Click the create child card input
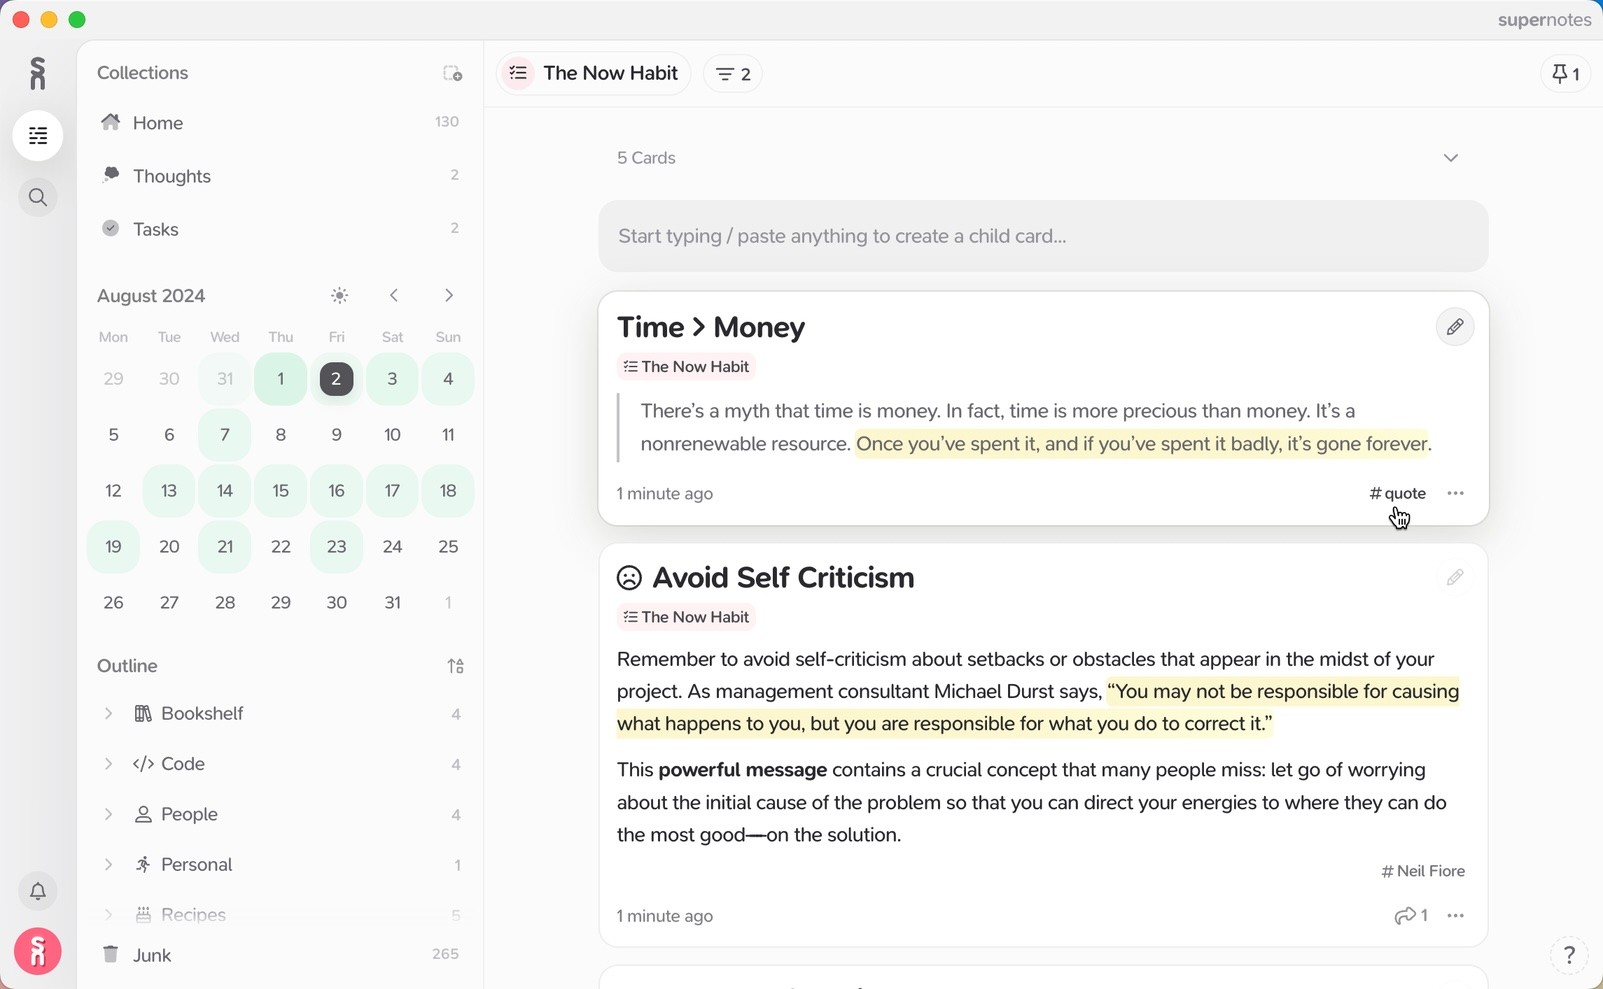Image resolution: width=1603 pixels, height=989 pixels. click(x=1042, y=237)
